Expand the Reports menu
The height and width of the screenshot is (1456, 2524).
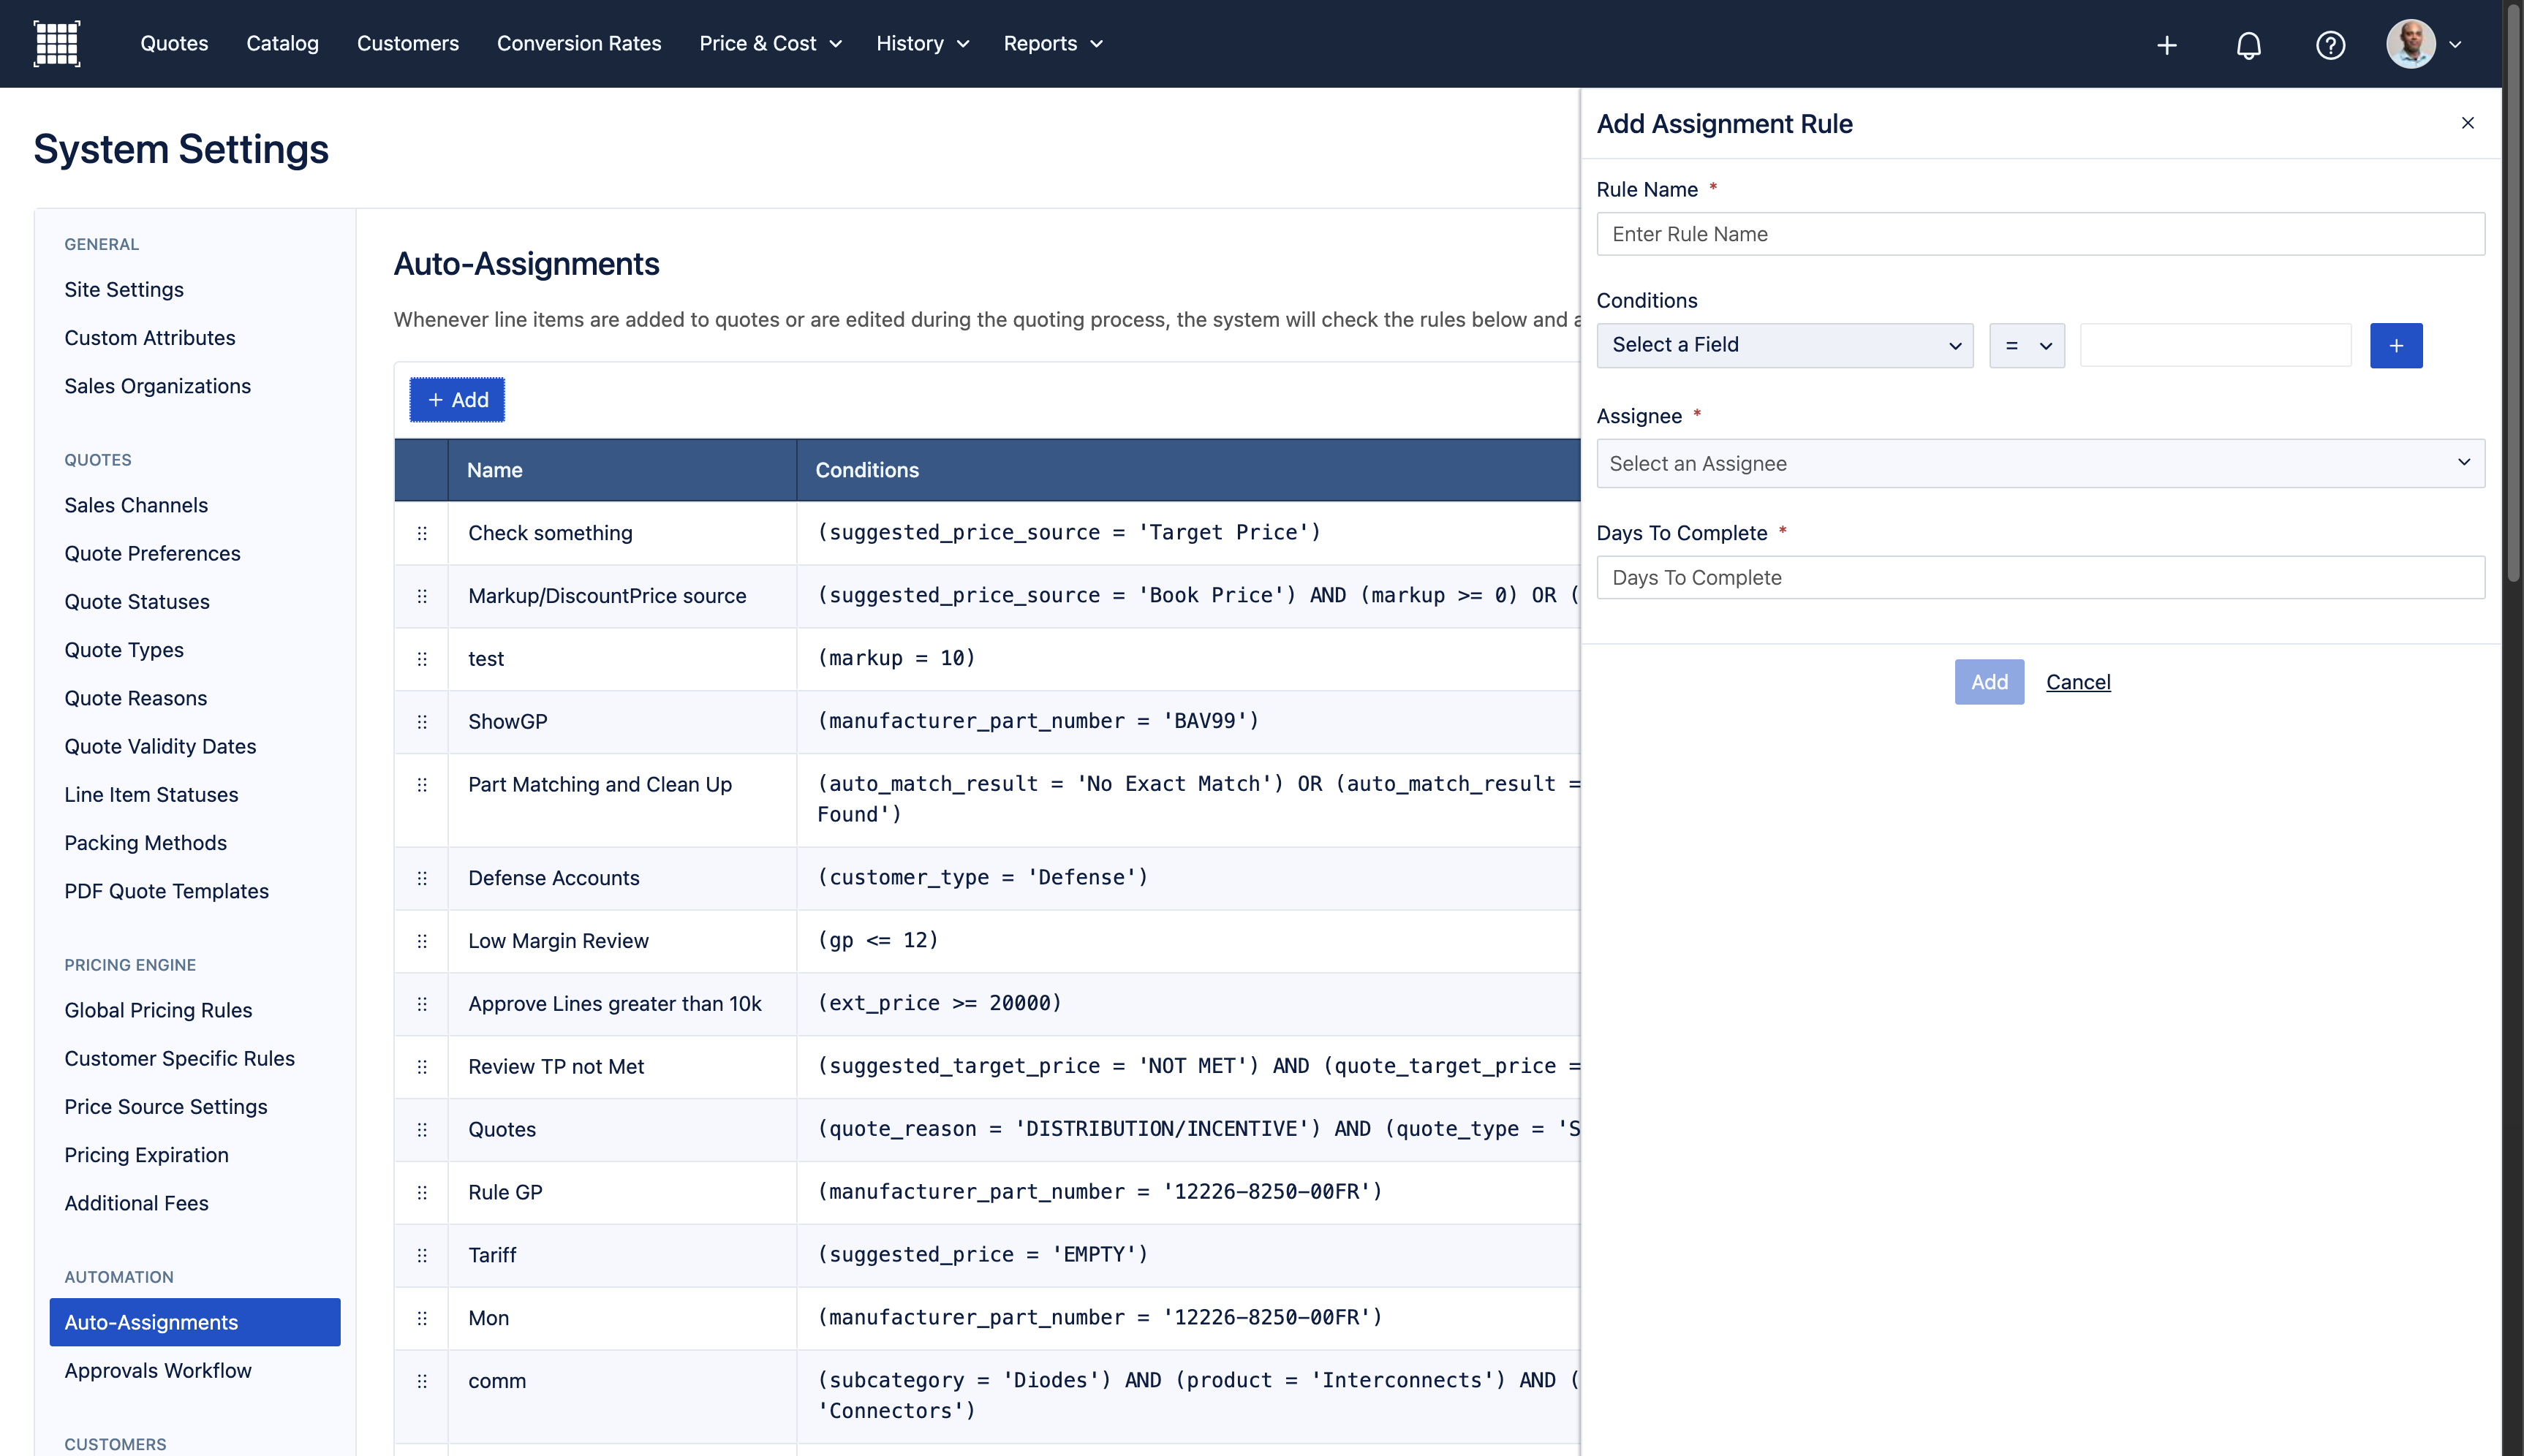pos(1053,43)
